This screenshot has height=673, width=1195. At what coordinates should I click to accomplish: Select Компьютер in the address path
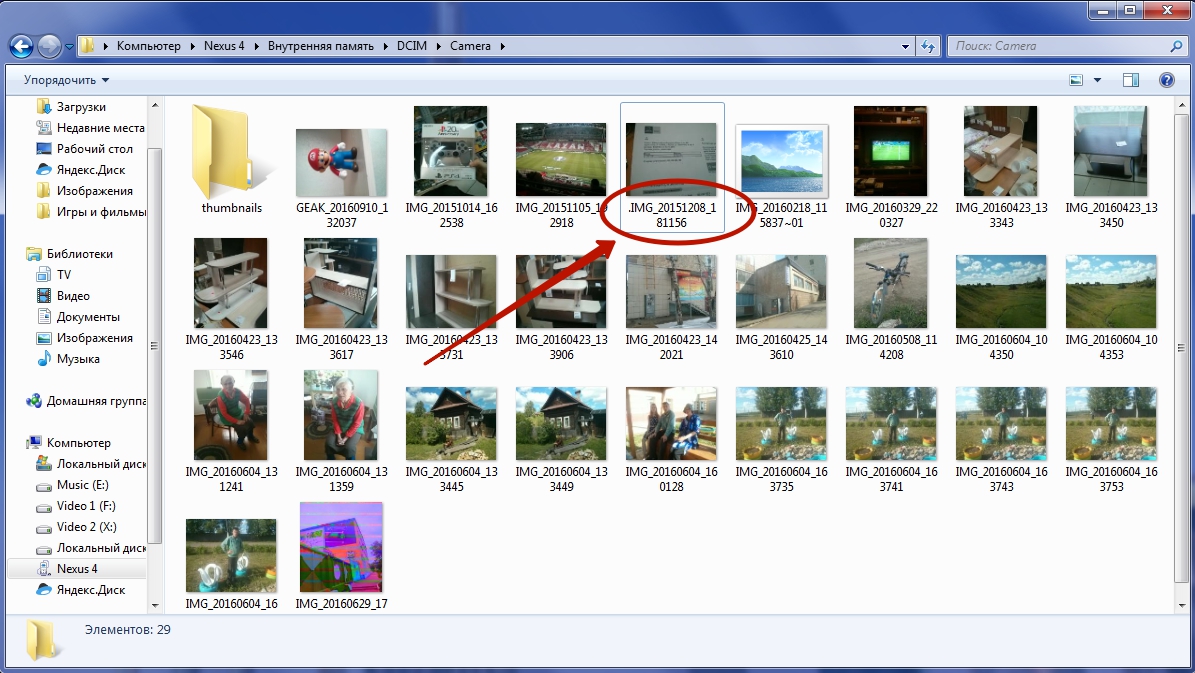[149, 46]
